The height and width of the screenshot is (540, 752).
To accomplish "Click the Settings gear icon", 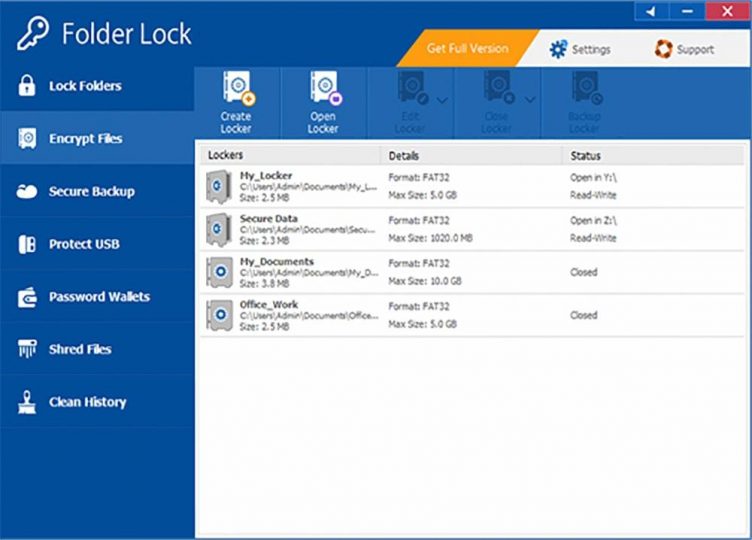I will pyautogui.click(x=558, y=49).
